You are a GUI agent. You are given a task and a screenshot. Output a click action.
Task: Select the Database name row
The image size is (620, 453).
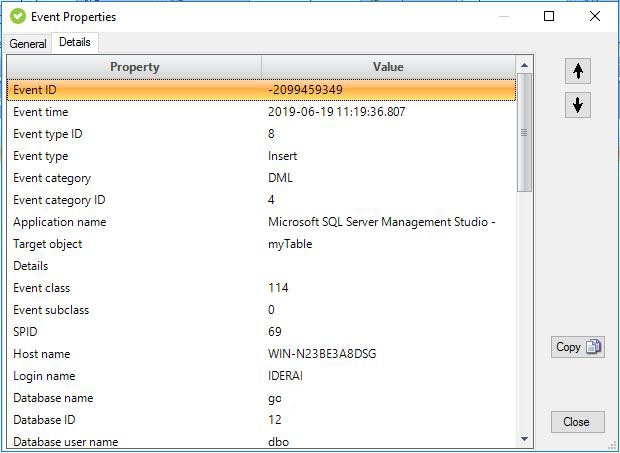[262, 398]
